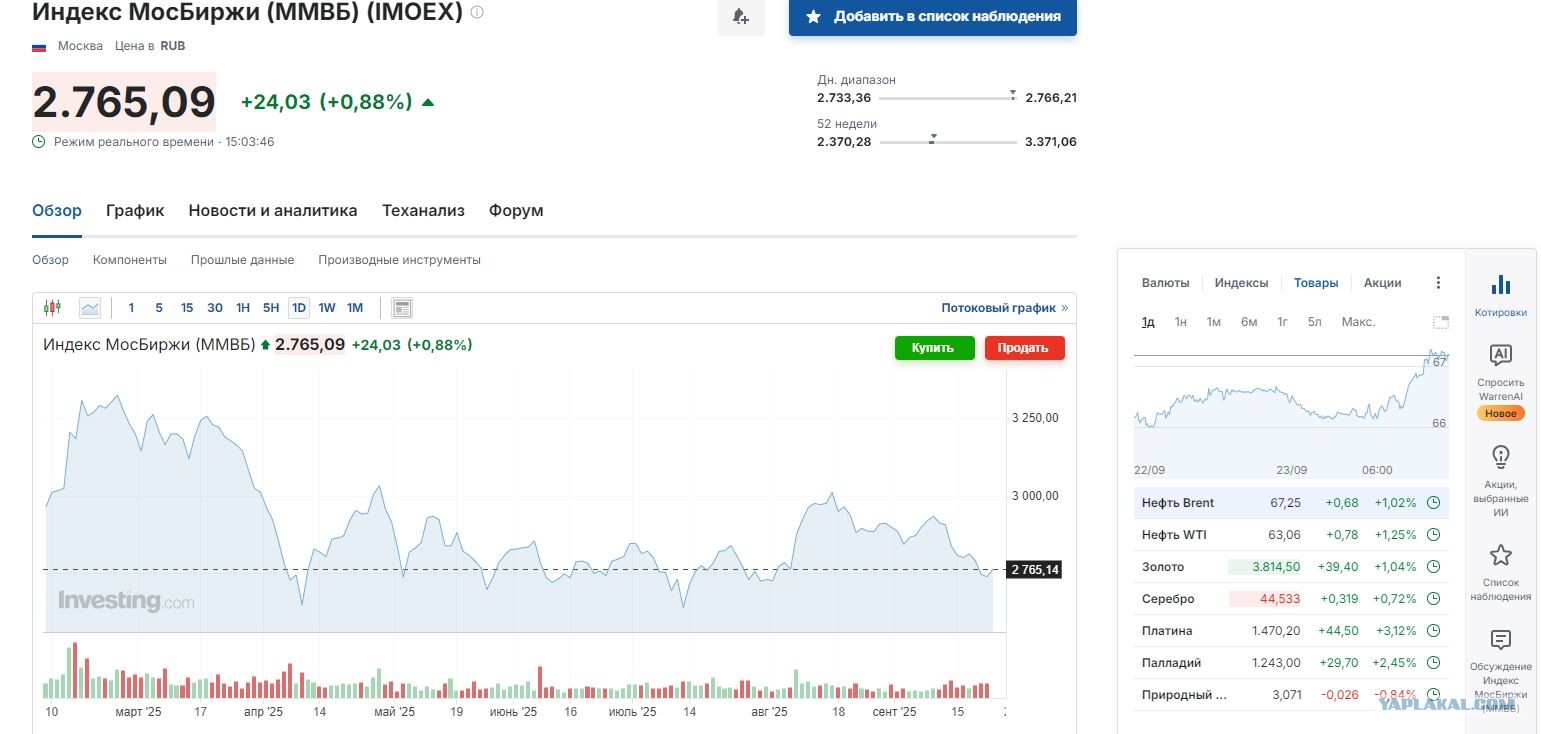
Task: Set chart interval to 5H
Action: [271, 308]
